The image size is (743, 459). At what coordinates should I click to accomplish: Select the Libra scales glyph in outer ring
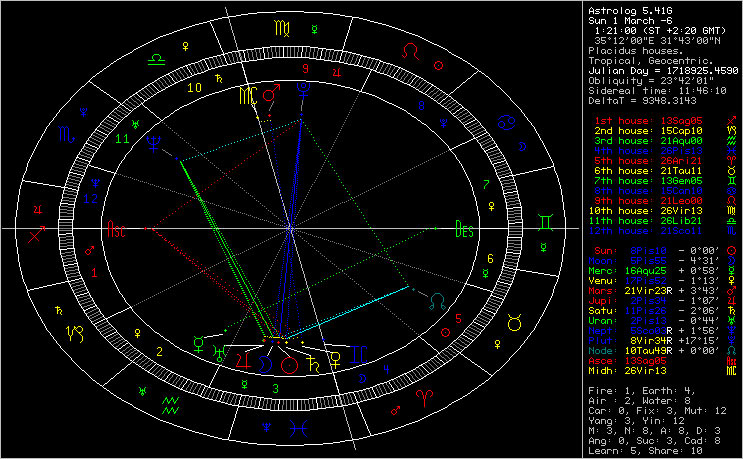tap(158, 60)
